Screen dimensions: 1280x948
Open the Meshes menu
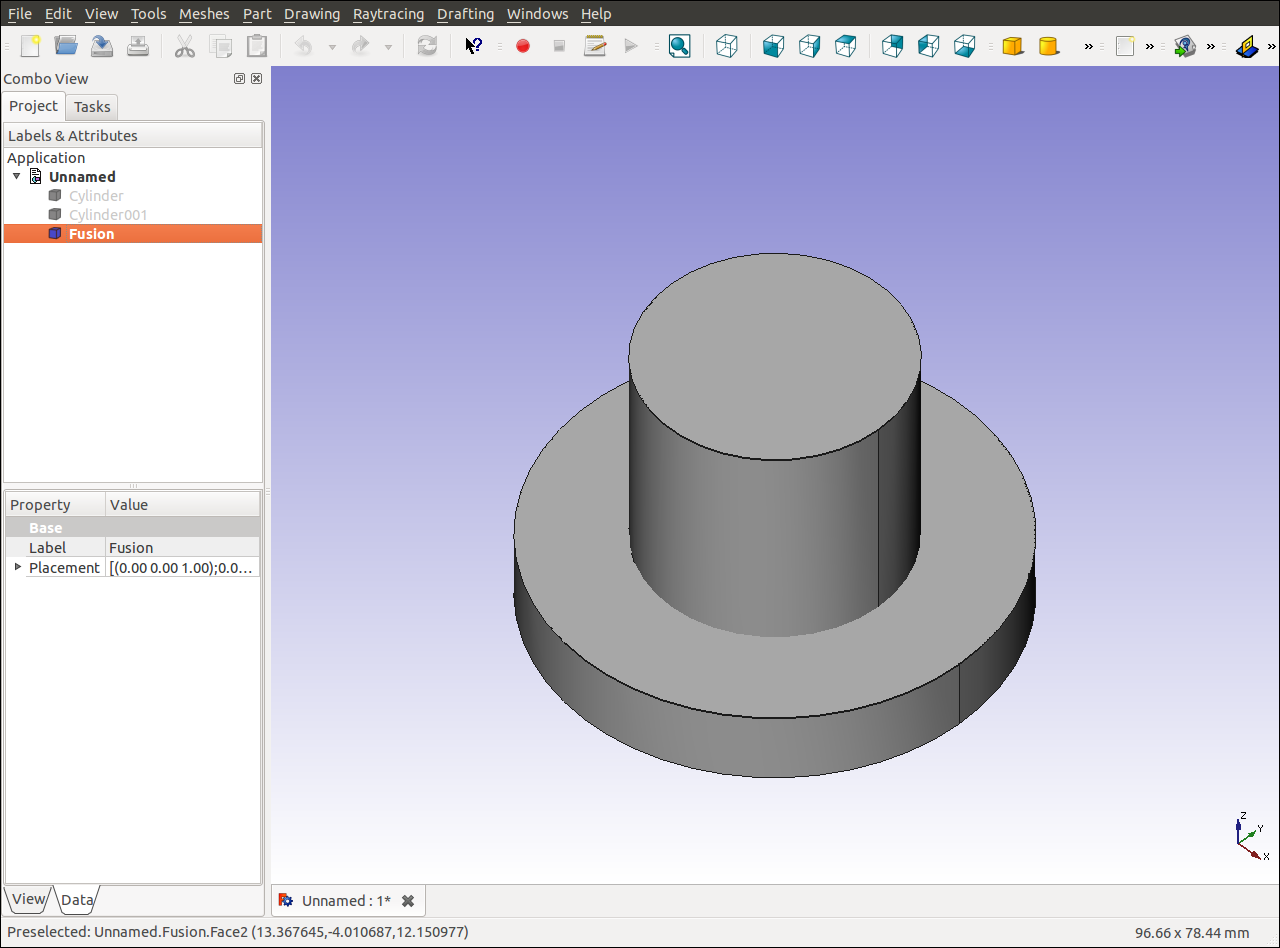click(x=204, y=14)
